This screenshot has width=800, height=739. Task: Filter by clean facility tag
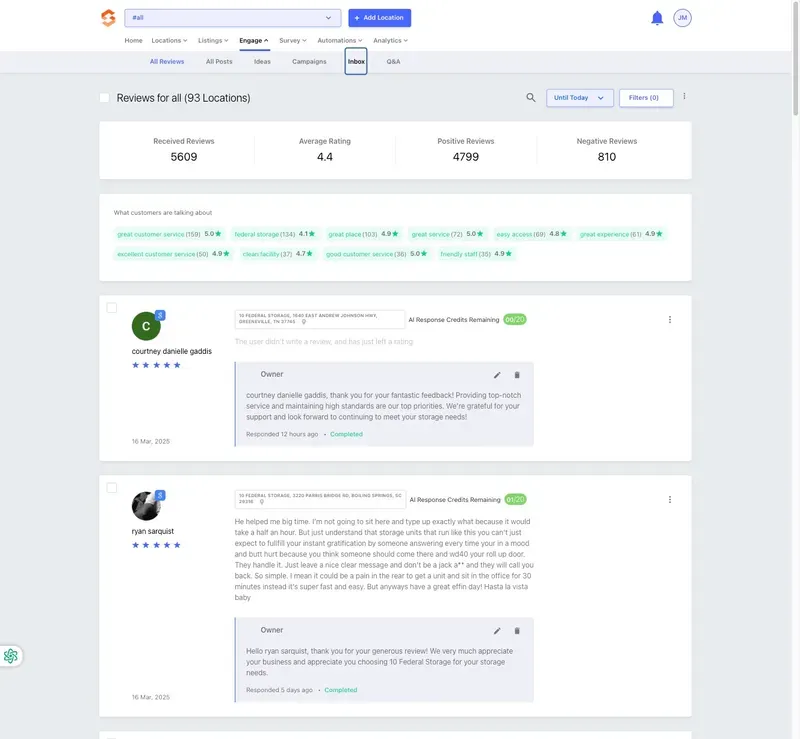[278, 254]
